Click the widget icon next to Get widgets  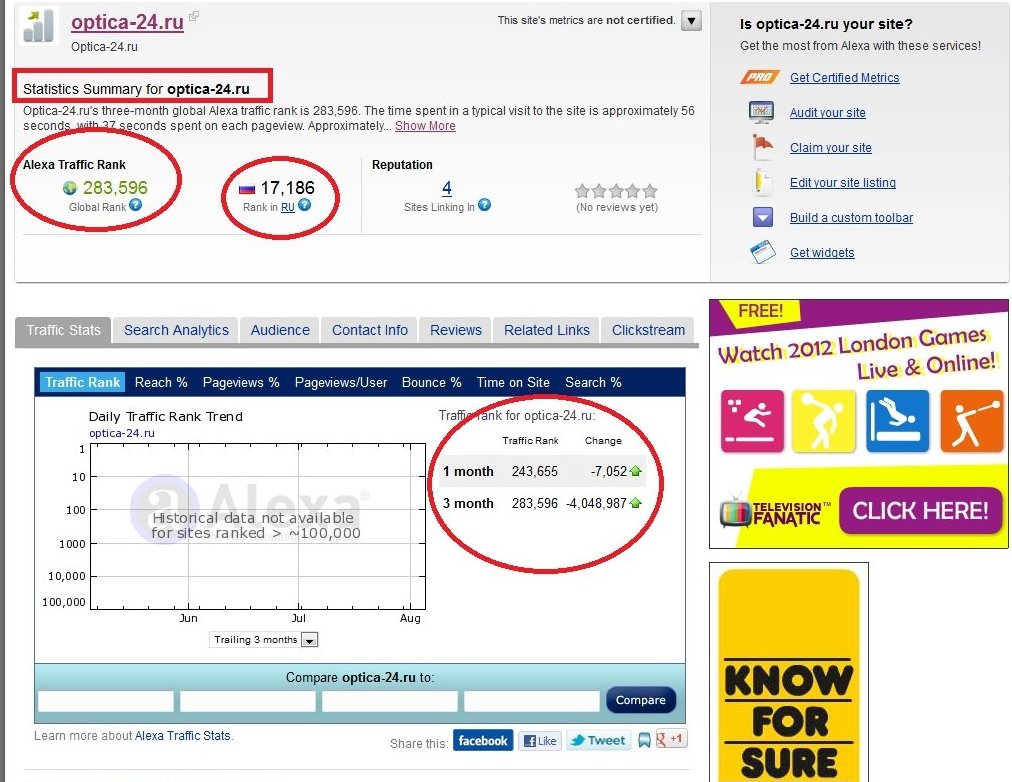point(763,252)
